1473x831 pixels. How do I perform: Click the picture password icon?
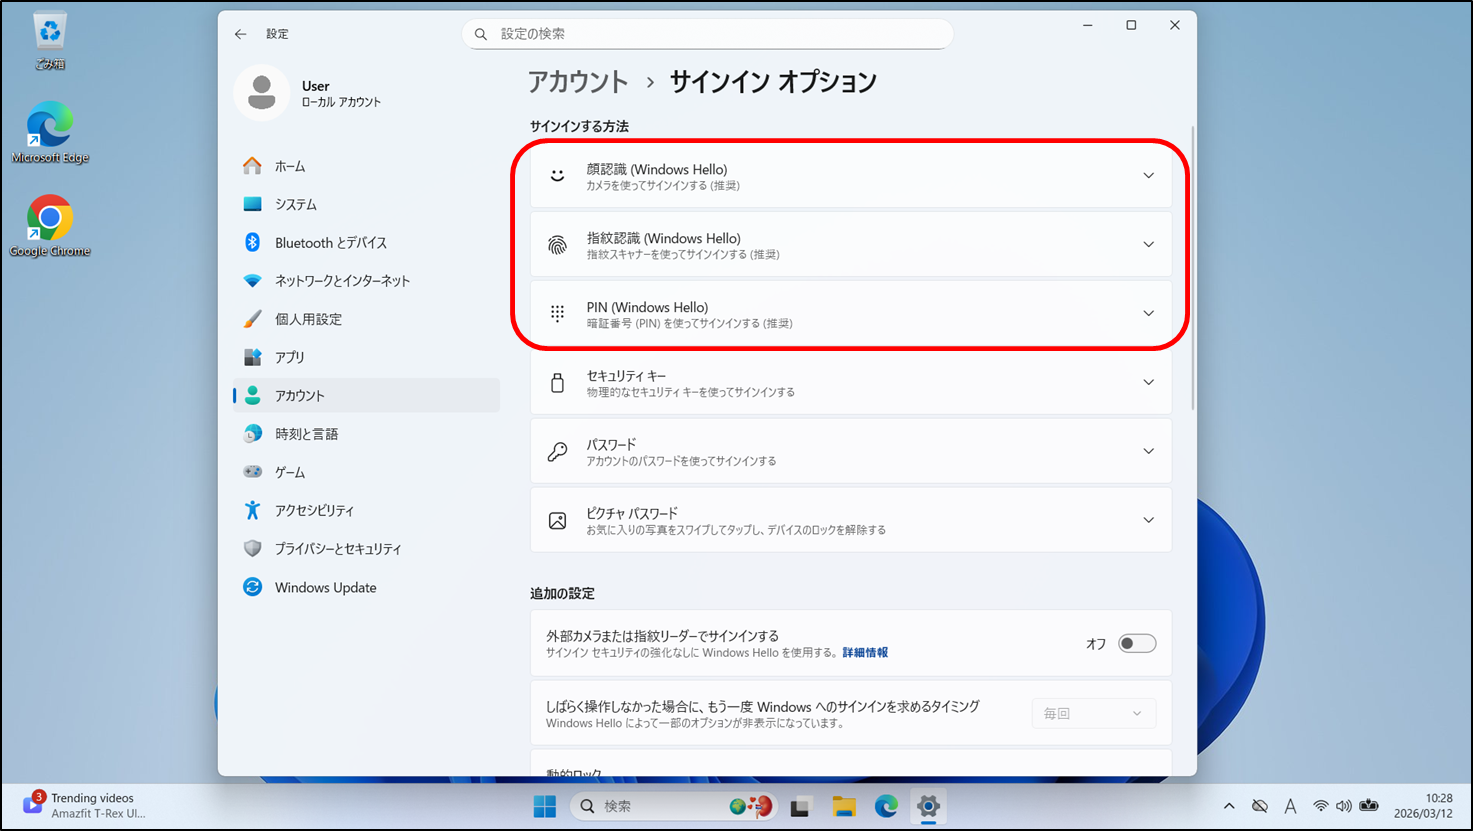tap(558, 520)
